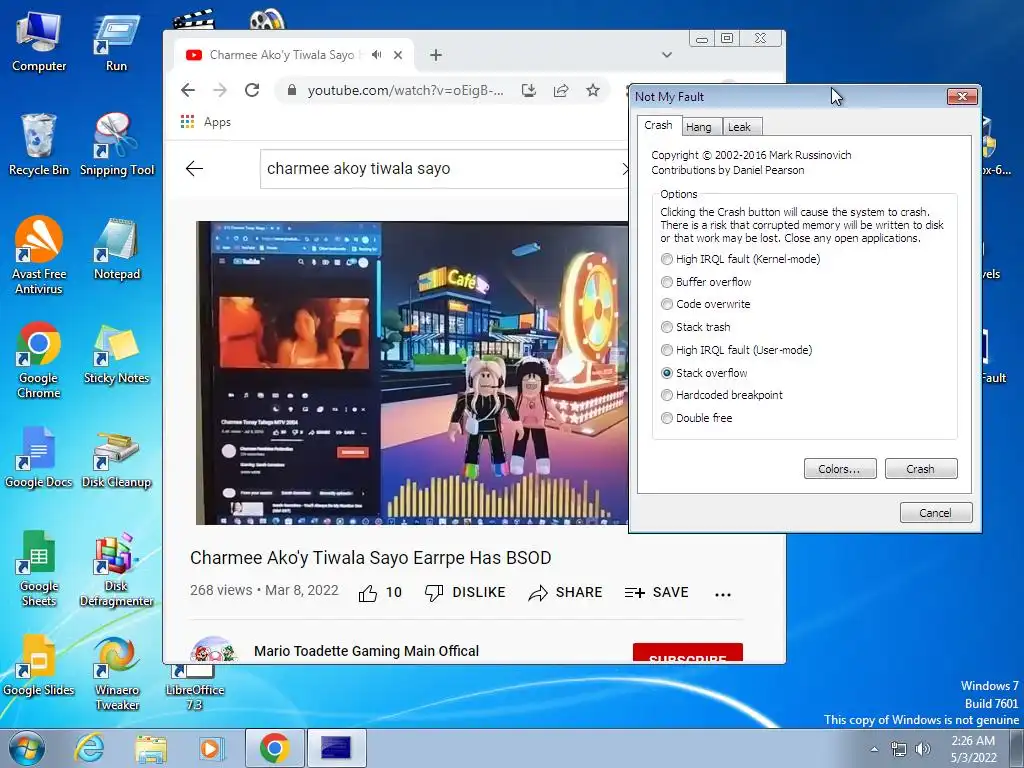Expand Chrome's tab search chevron
Screen dimensions: 1024x768
point(666,55)
